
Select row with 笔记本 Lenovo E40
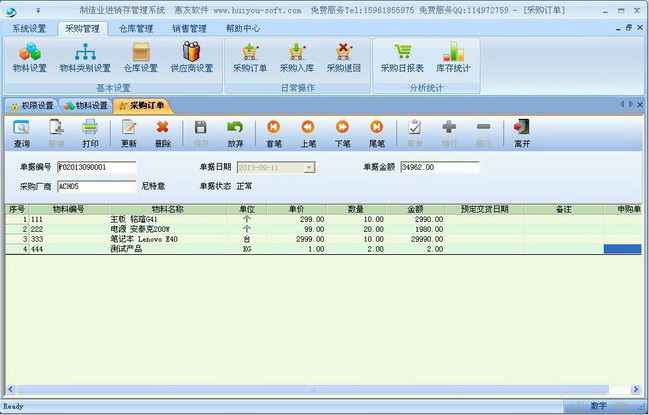pyautogui.click(x=323, y=239)
